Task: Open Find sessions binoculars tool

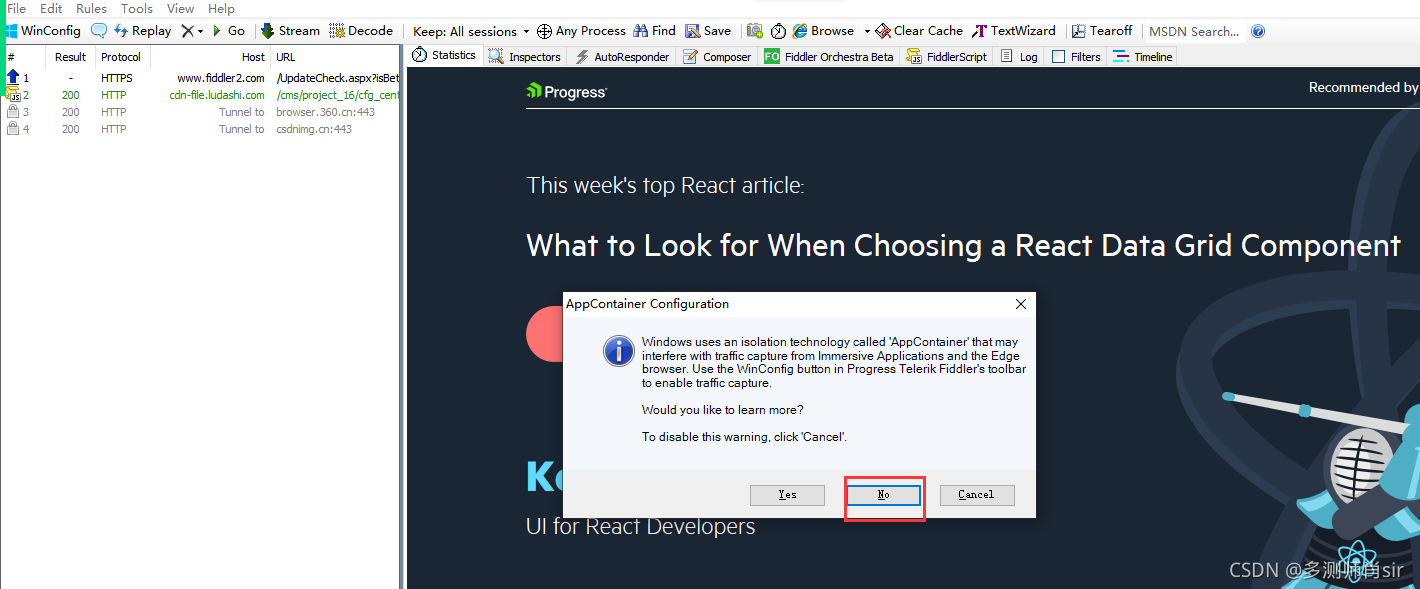Action: tap(654, 31)
